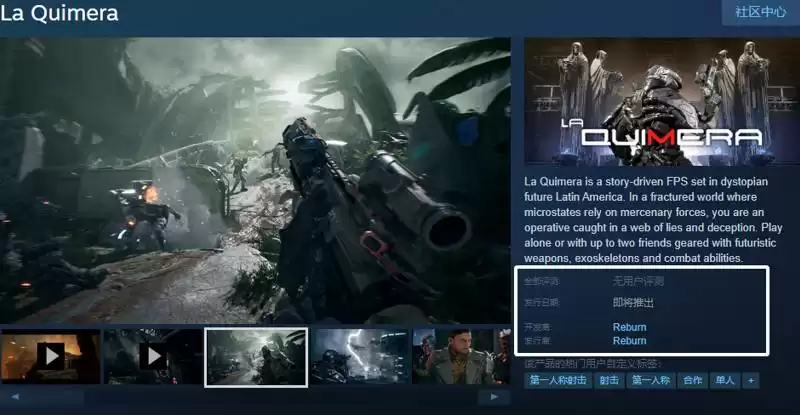Click the game description paragraph
The height and width of the screenshot is (415, 800).
tap(653, 220)
